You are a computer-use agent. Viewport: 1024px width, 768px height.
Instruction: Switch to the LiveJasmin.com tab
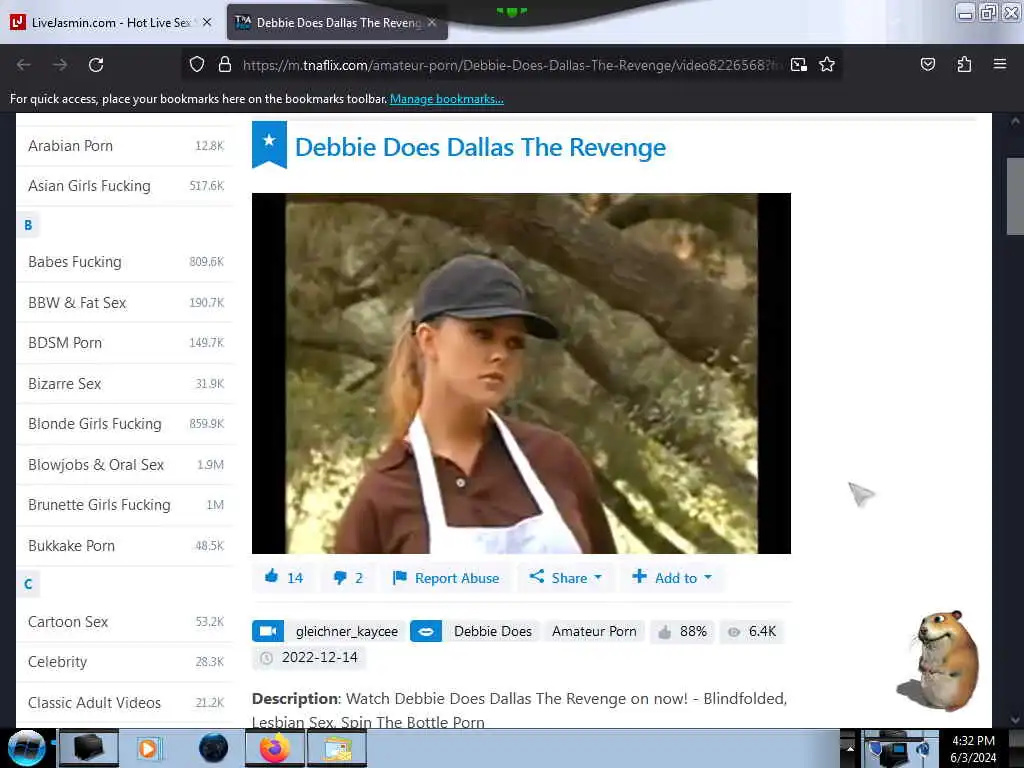click(x=111, y=22)
